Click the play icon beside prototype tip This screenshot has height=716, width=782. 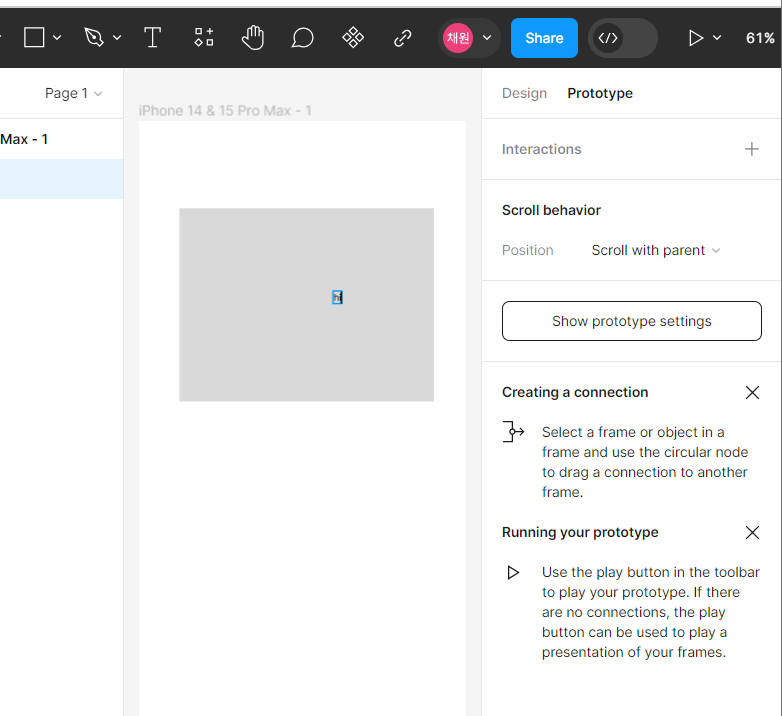(x=513, y=572)
